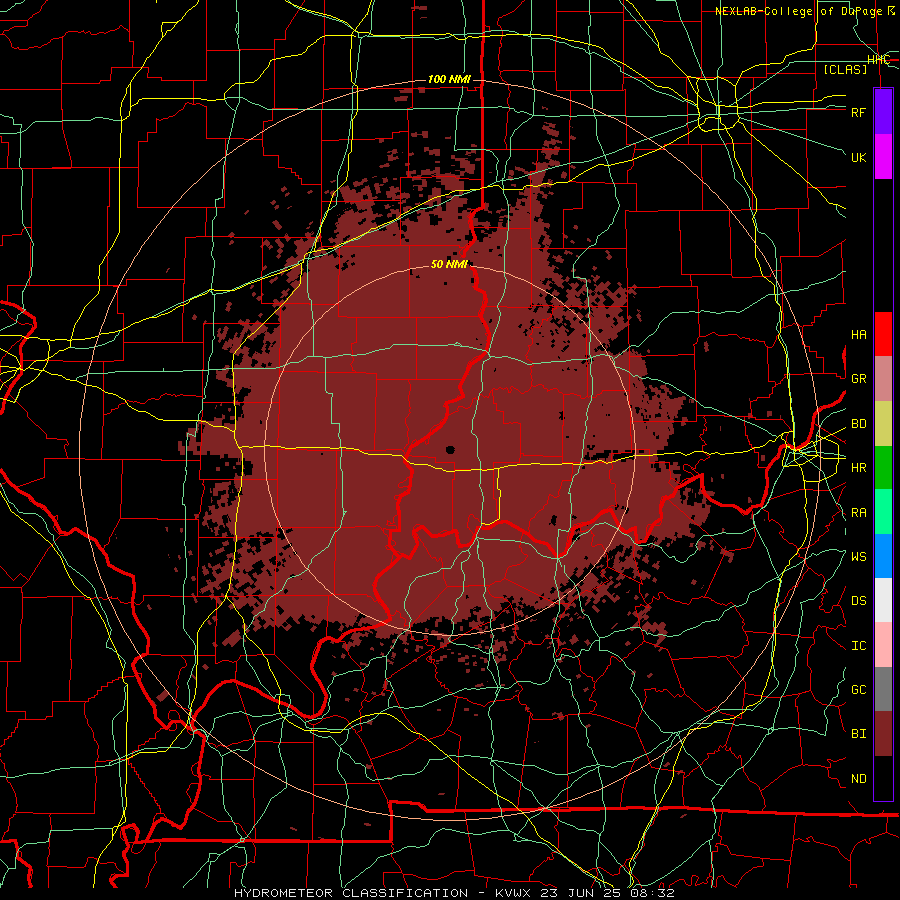Click the 'BI' legend label
The width and height of the screenshot is (900, 900).
pos(858,734)
